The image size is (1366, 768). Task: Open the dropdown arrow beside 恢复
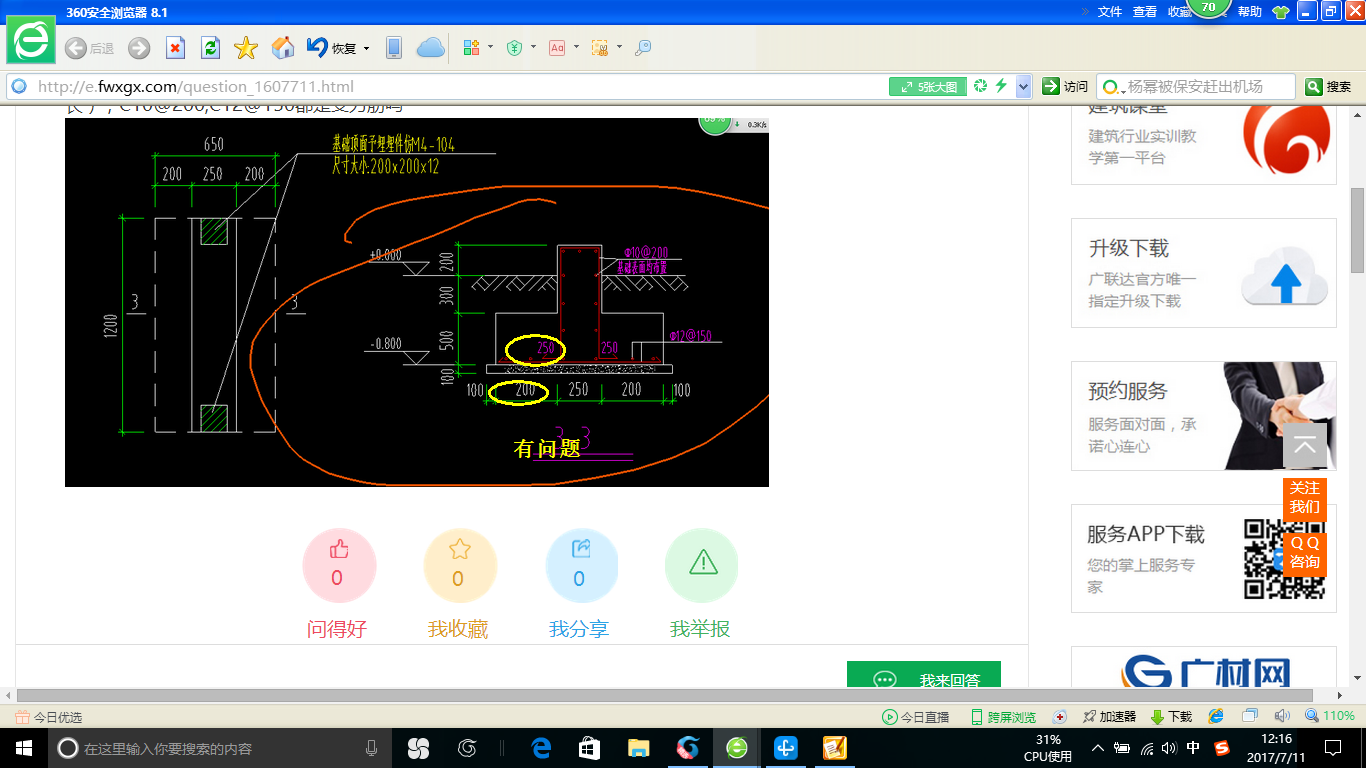pyautogui.click(x=366, y=48)
